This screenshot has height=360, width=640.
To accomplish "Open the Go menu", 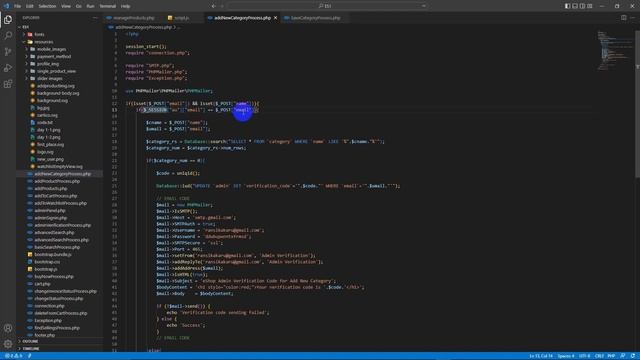I will tap(78, 6).
